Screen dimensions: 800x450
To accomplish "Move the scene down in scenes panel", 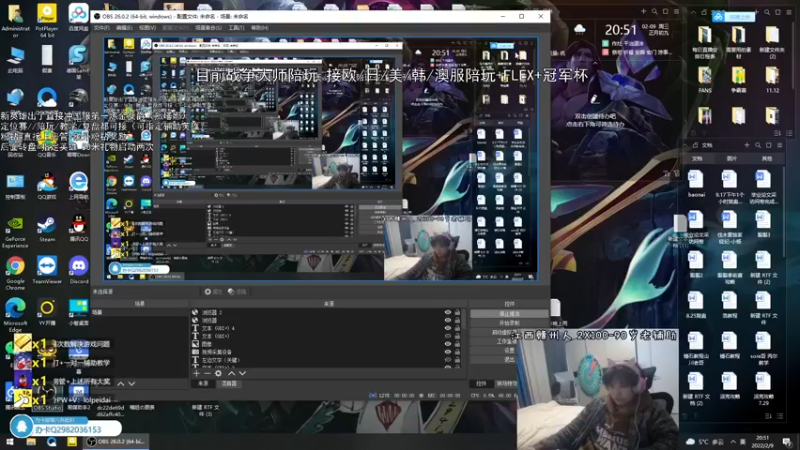I will tap(132, 383).
